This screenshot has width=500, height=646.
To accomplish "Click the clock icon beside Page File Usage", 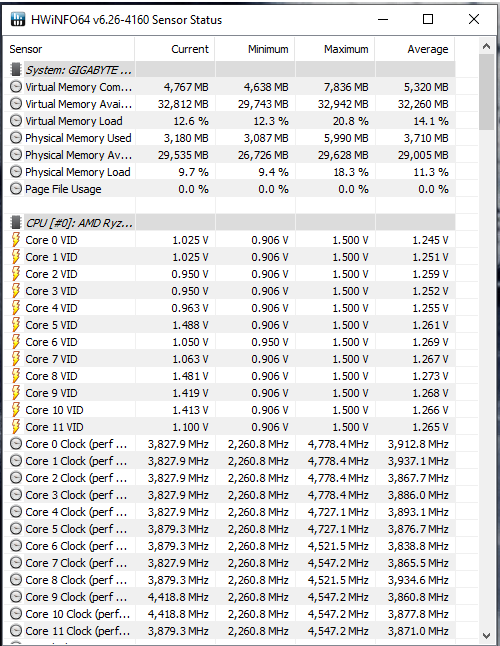I will [x=16, y=189].
